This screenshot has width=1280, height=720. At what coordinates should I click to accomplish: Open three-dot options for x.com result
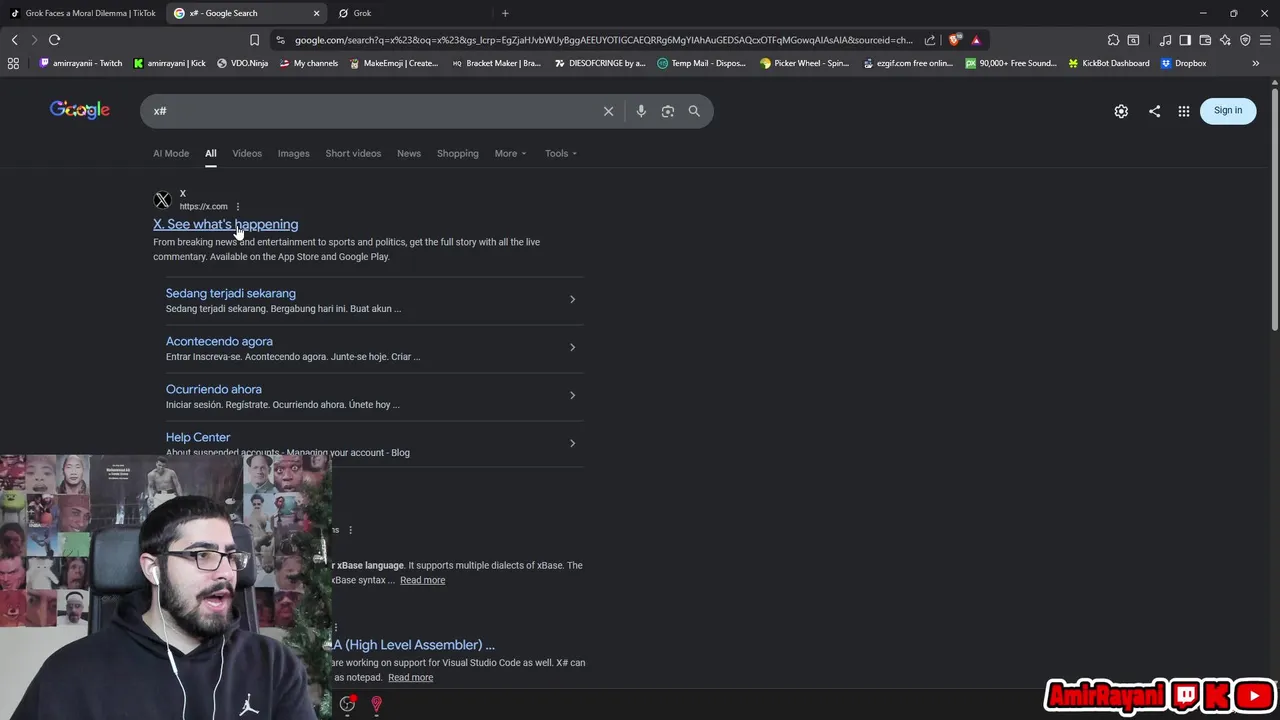[238, 207]
